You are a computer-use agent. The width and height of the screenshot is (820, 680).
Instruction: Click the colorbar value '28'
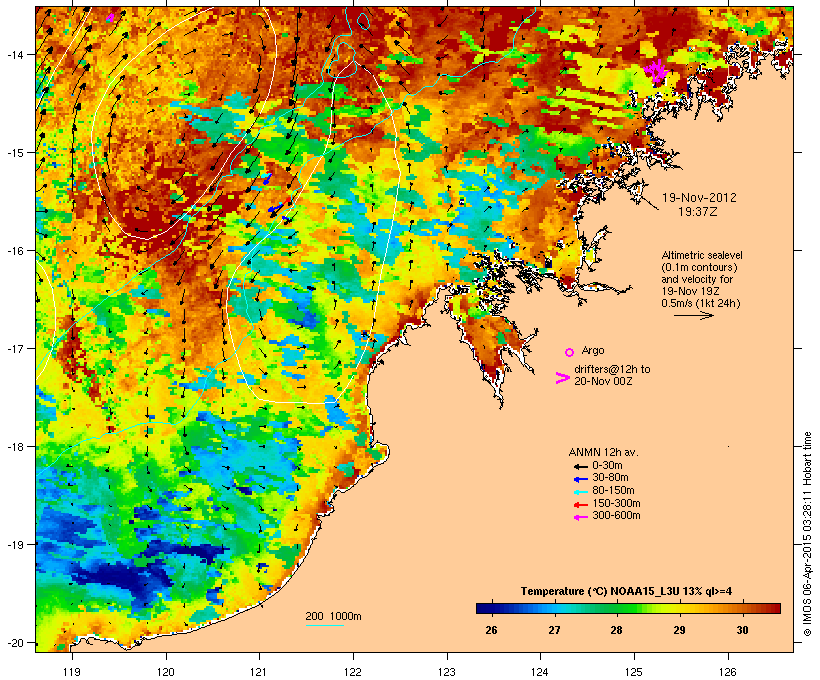click(617, 630)
